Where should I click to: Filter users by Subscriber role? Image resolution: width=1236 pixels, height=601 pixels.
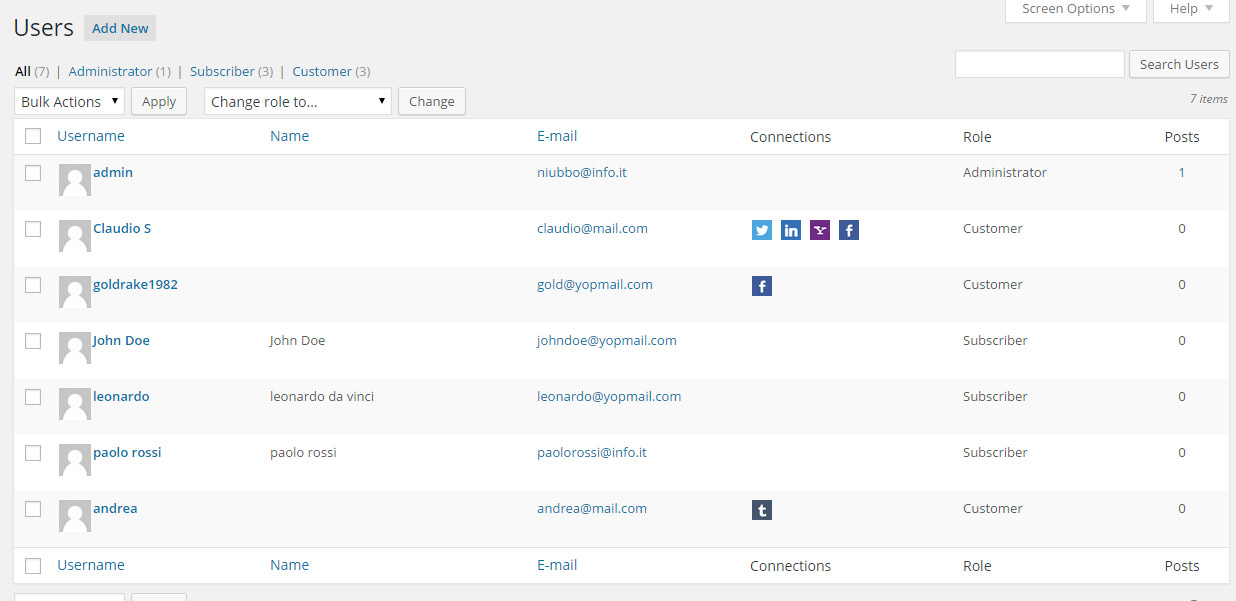pyautogui.click(x=222, y=72)
